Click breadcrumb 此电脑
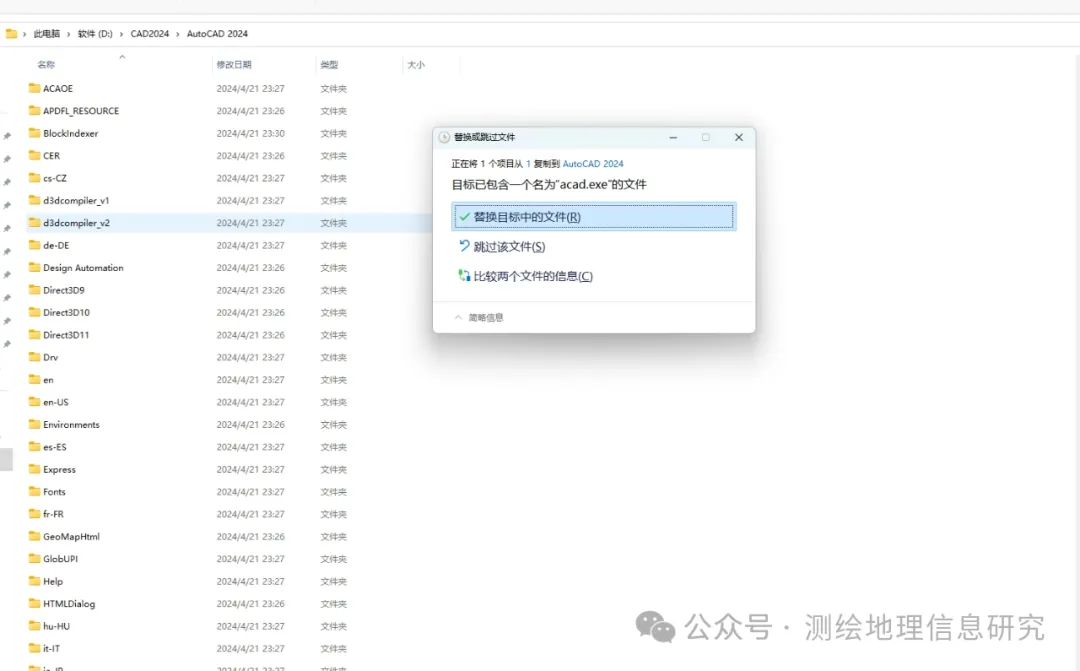Image resolution: width=1080 pixels, height=671 pixels. pos(47,34)
